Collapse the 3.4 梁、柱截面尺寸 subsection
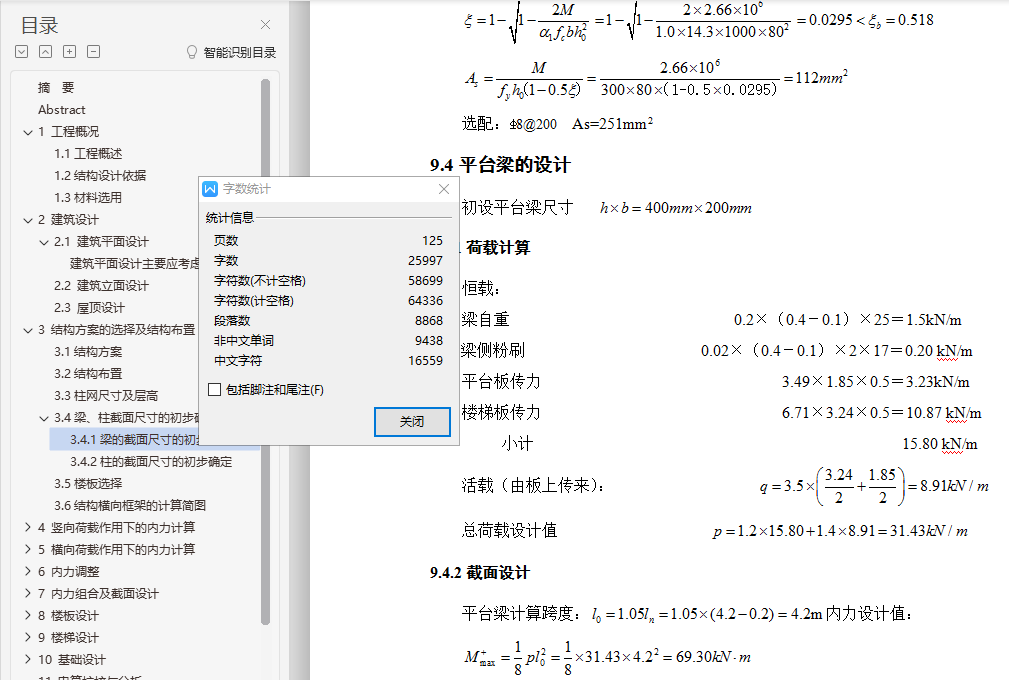Image resolution: width=1009 pixels, height=680 pixels. 44,418
